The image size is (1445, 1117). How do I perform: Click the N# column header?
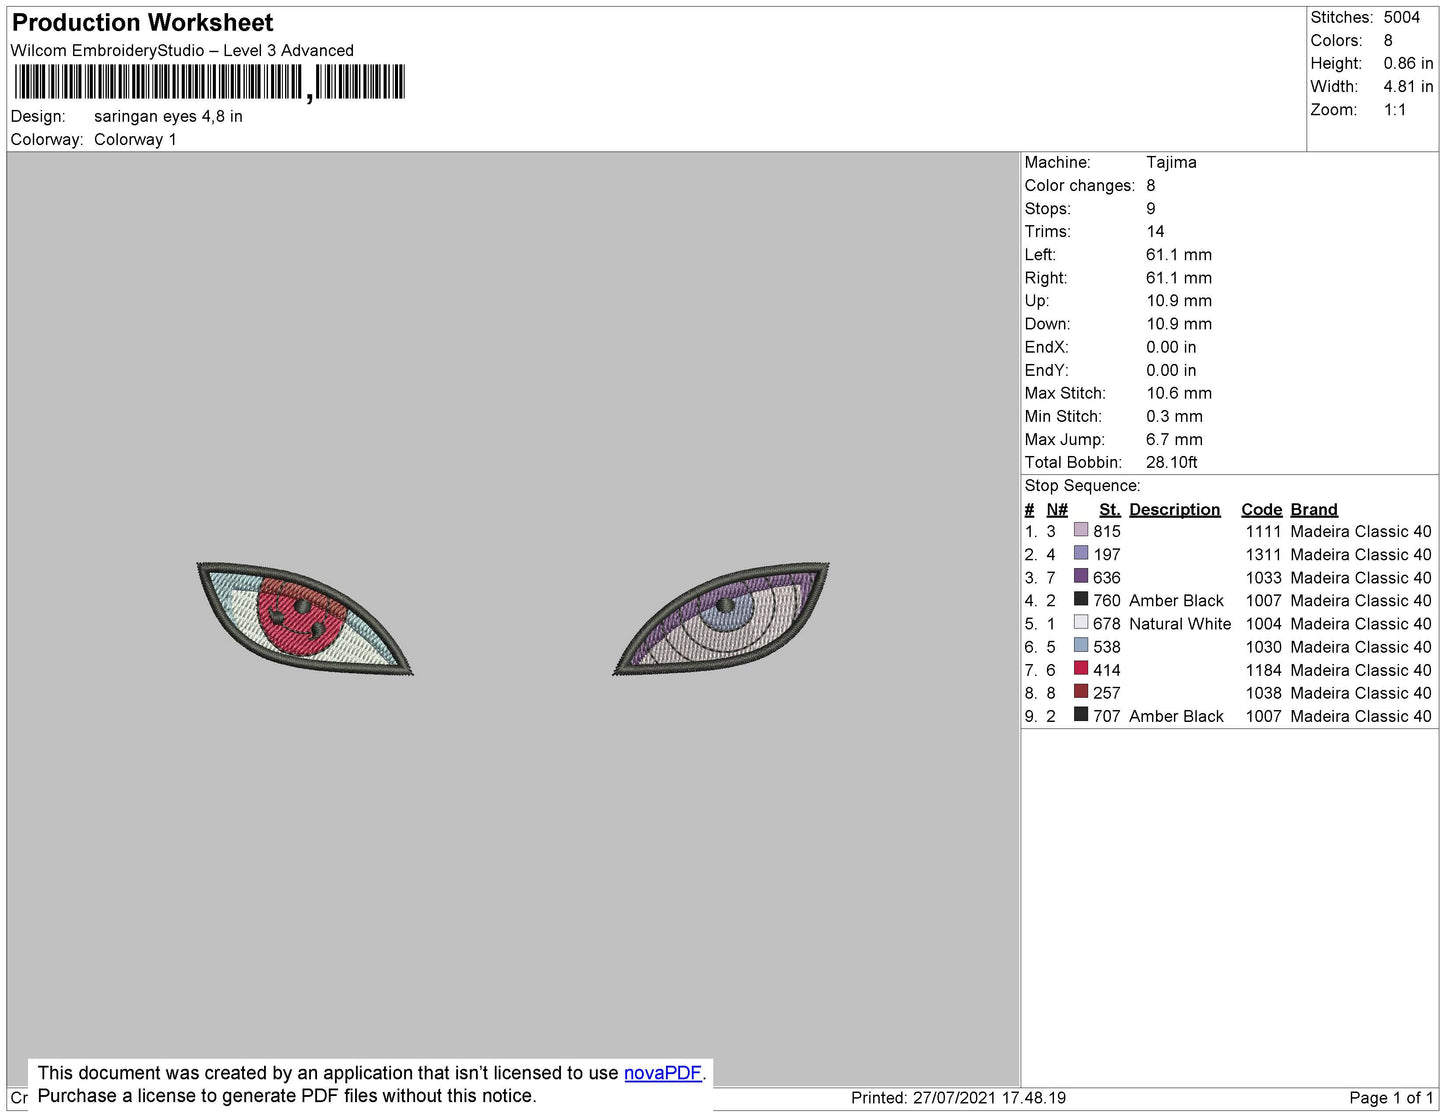tap(1056, 509)
